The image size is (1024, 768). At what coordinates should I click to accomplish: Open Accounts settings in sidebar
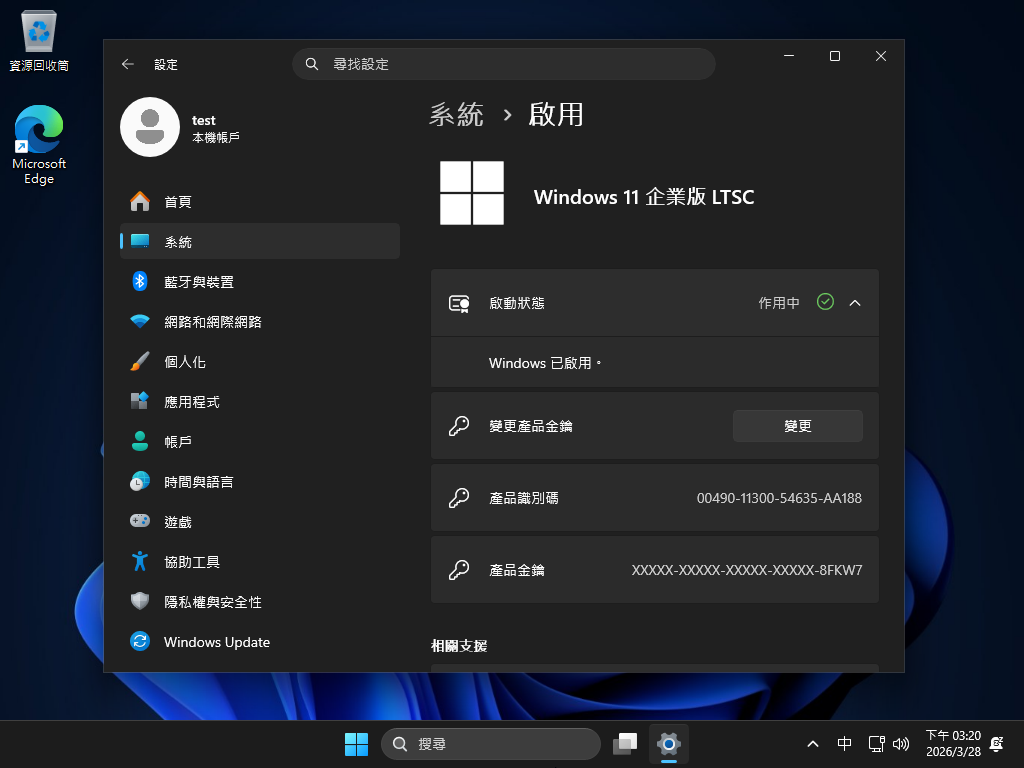pyautogui.click(x=178, y=442)
